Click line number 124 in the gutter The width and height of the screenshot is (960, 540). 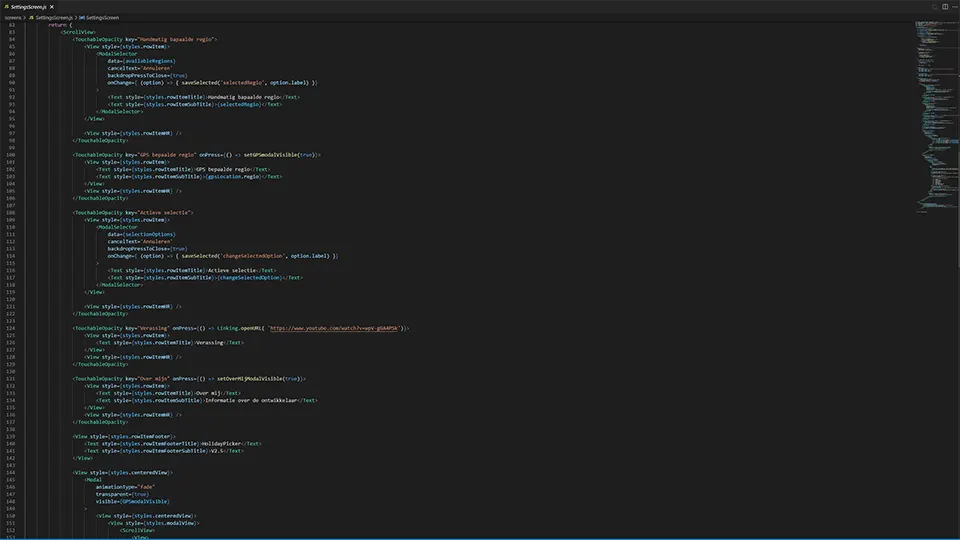point(10,328)
